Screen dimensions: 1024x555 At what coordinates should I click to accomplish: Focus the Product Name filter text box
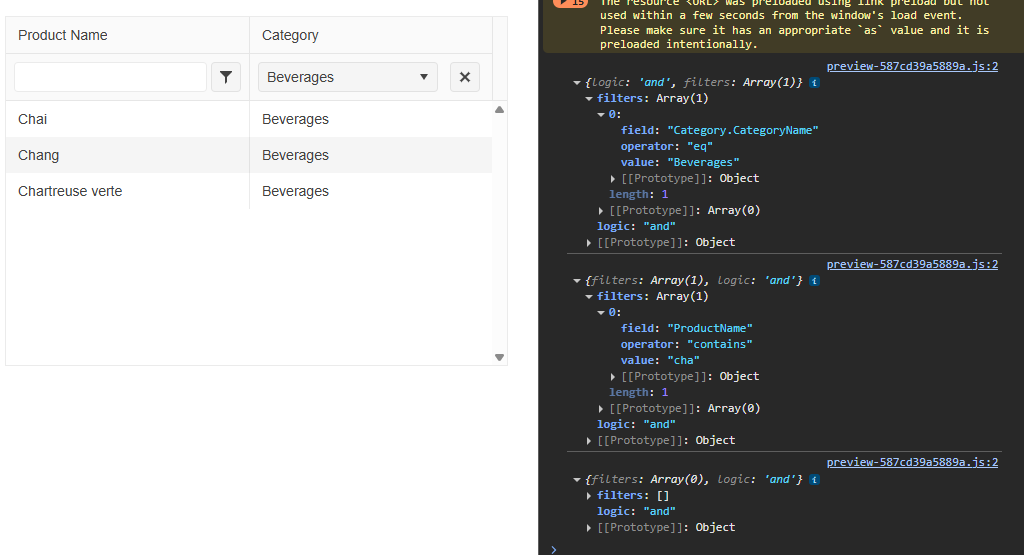110,77
